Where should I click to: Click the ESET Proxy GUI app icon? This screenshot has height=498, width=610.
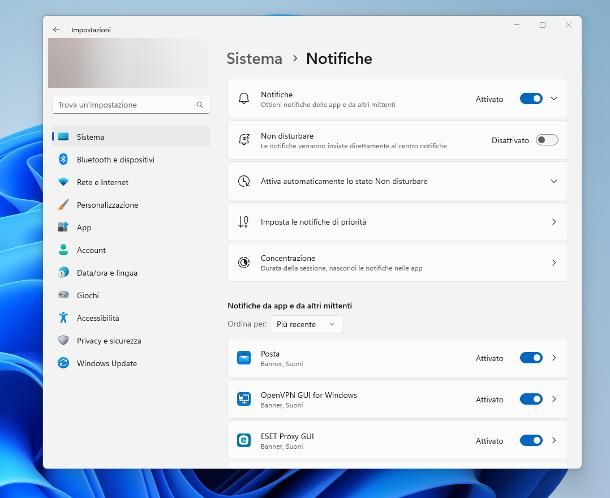(x=244, y=440)
